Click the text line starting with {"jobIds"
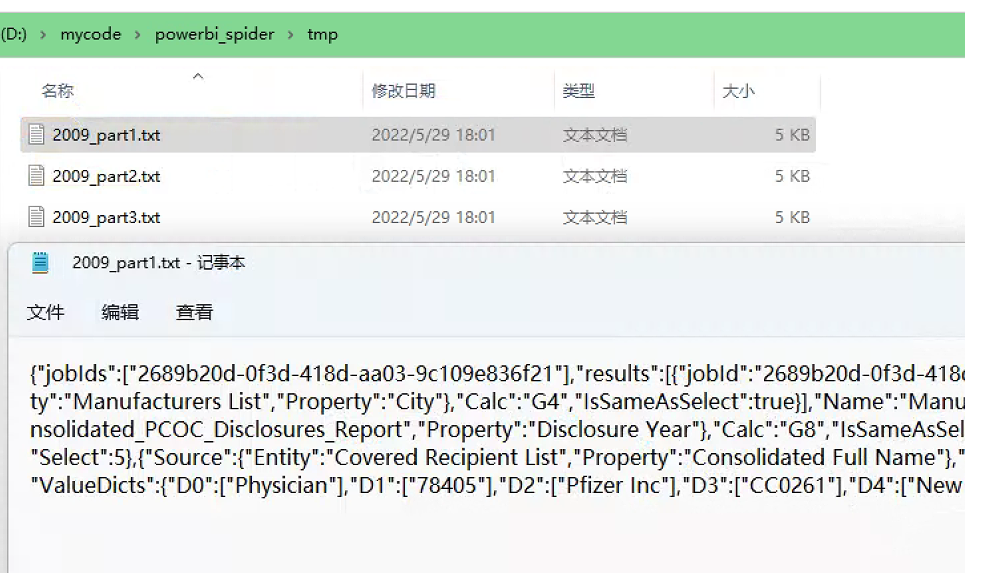The width and height of the screenshot is (990, 573). pyautogui.click(x=498, y=374)
